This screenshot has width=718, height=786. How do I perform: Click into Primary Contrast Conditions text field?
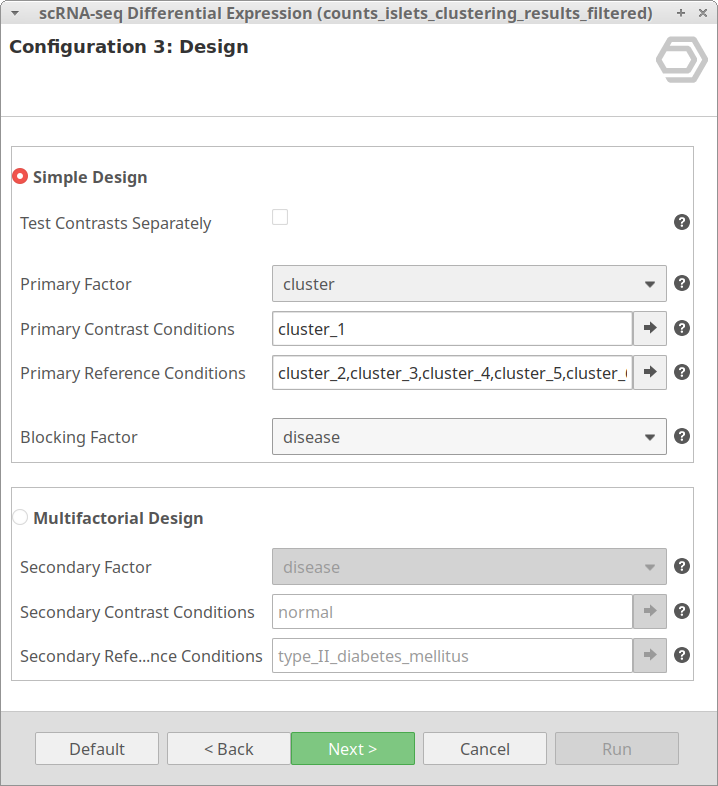(x=452, y=328)
